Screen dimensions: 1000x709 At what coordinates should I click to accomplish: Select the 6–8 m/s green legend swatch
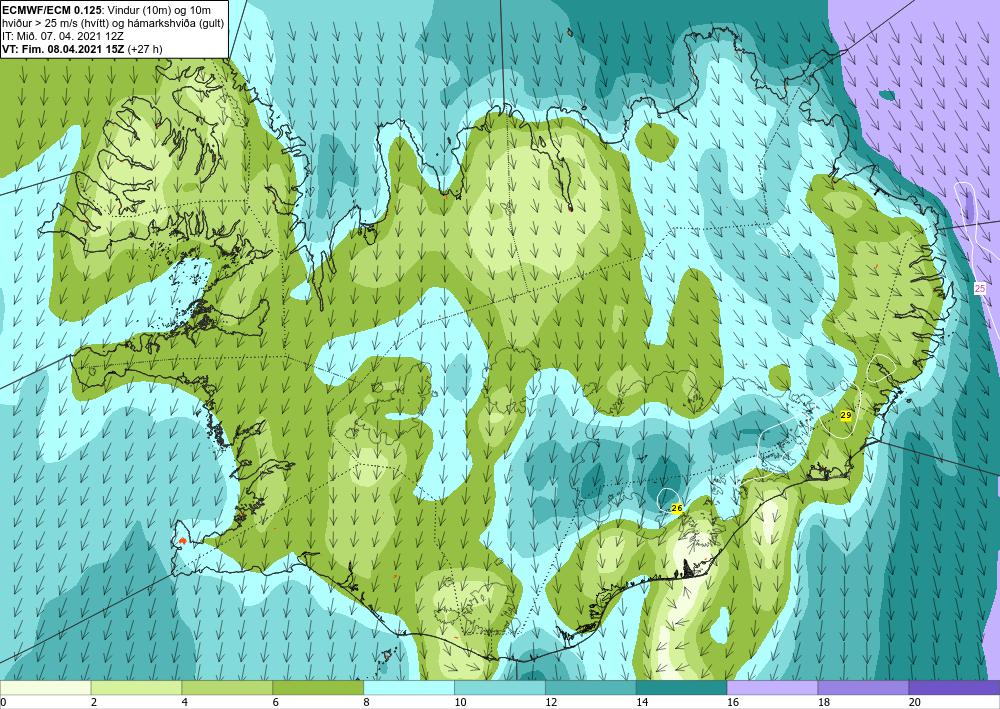point(318,688)
